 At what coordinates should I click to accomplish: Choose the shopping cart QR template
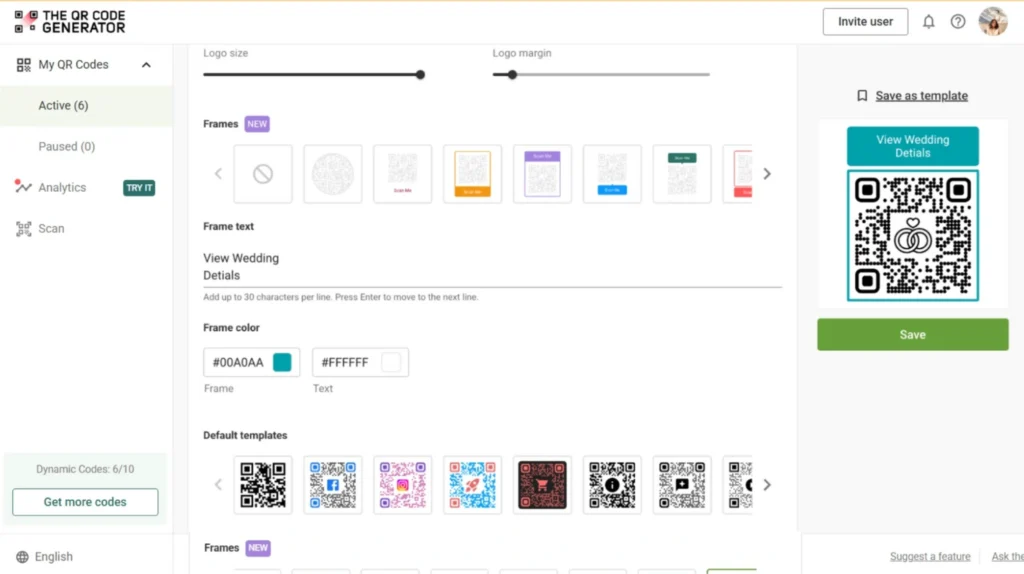[x=542, y=485]
